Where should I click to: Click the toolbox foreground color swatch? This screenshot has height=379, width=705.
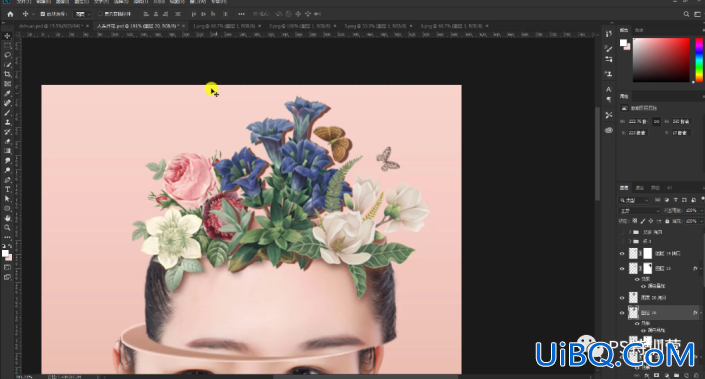[5, 254]
